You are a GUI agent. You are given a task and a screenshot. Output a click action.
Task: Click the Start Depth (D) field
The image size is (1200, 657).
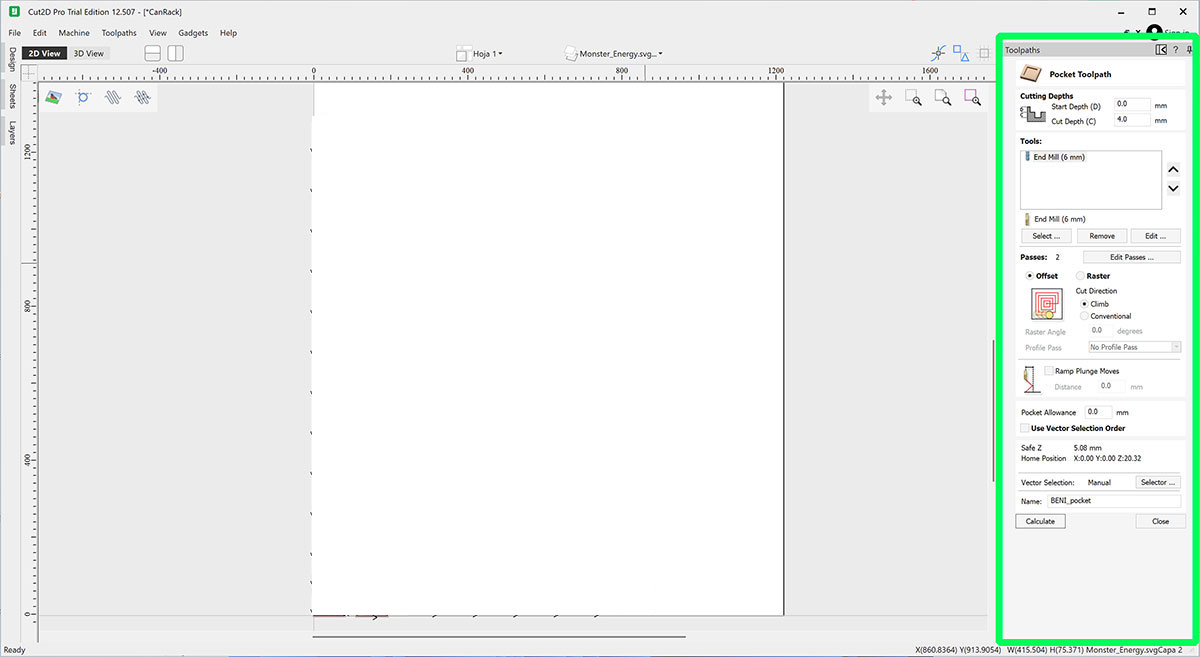click(1132, 104)
